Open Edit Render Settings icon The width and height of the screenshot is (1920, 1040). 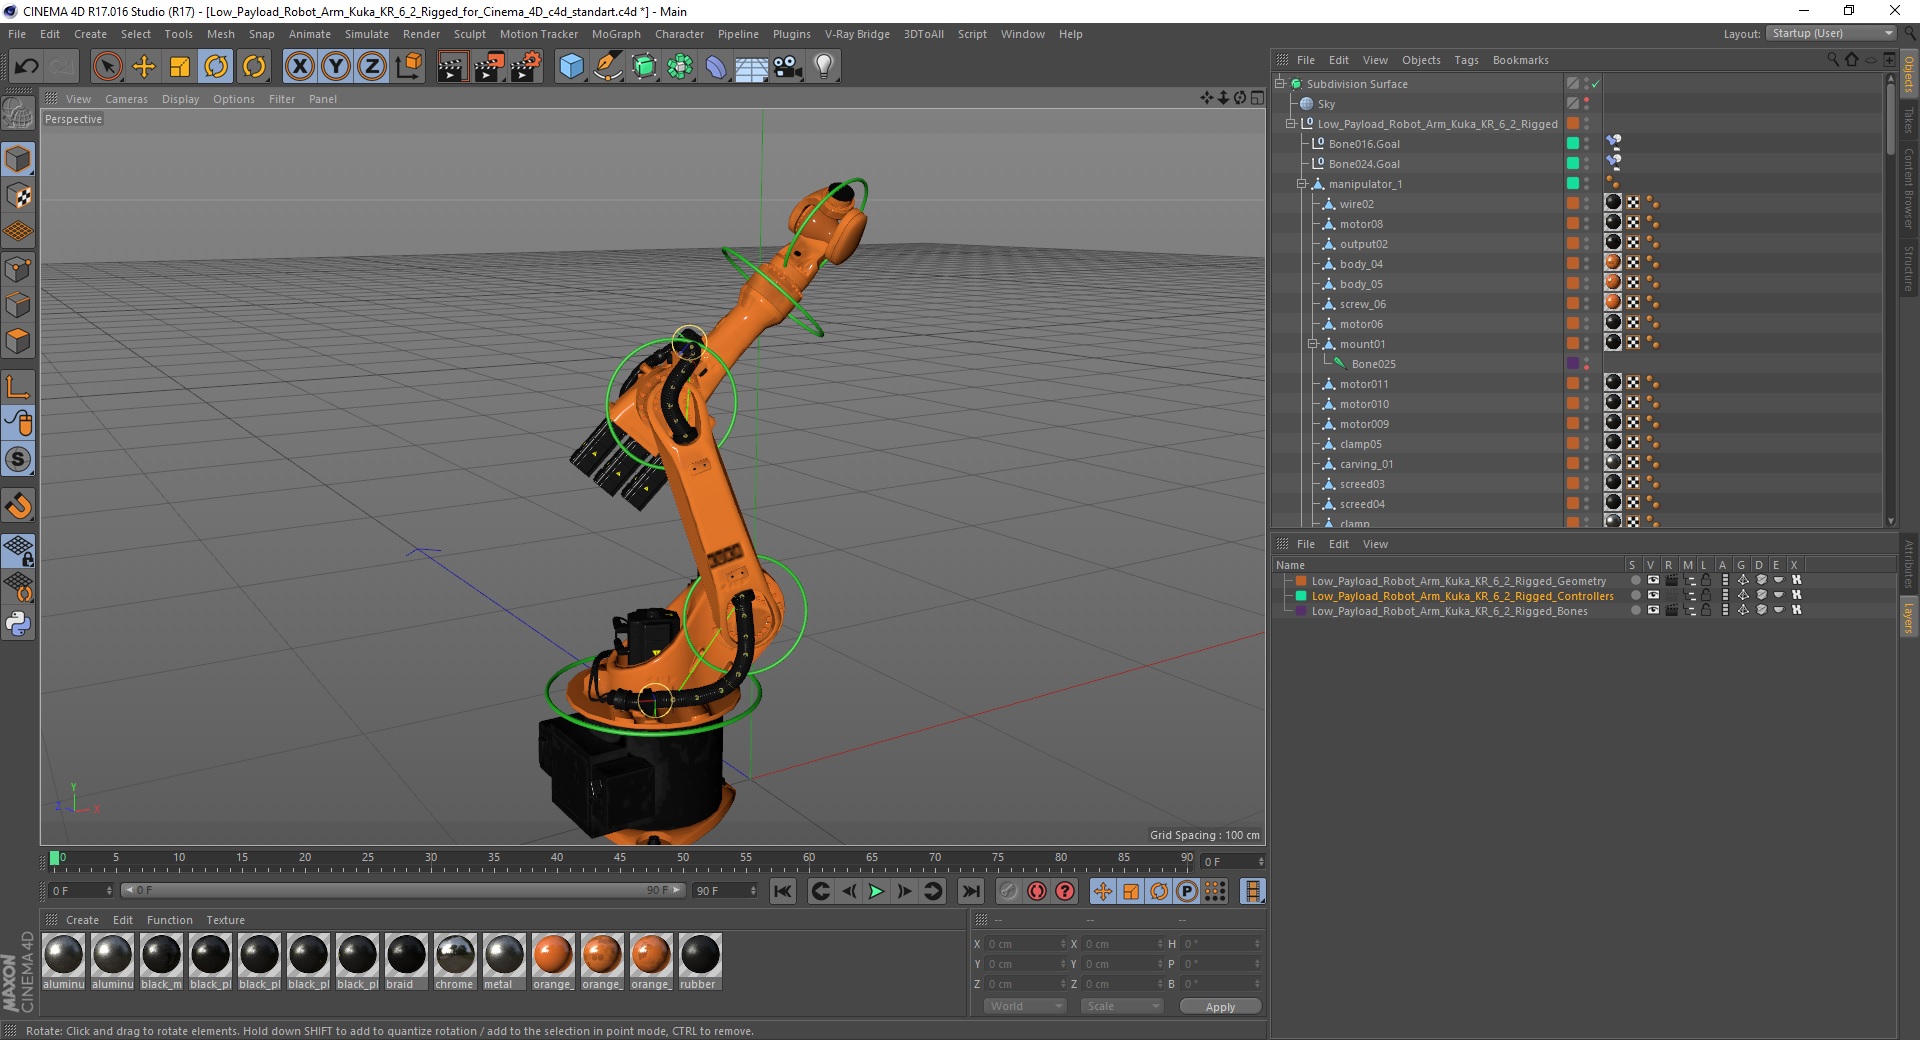point(526,66)
